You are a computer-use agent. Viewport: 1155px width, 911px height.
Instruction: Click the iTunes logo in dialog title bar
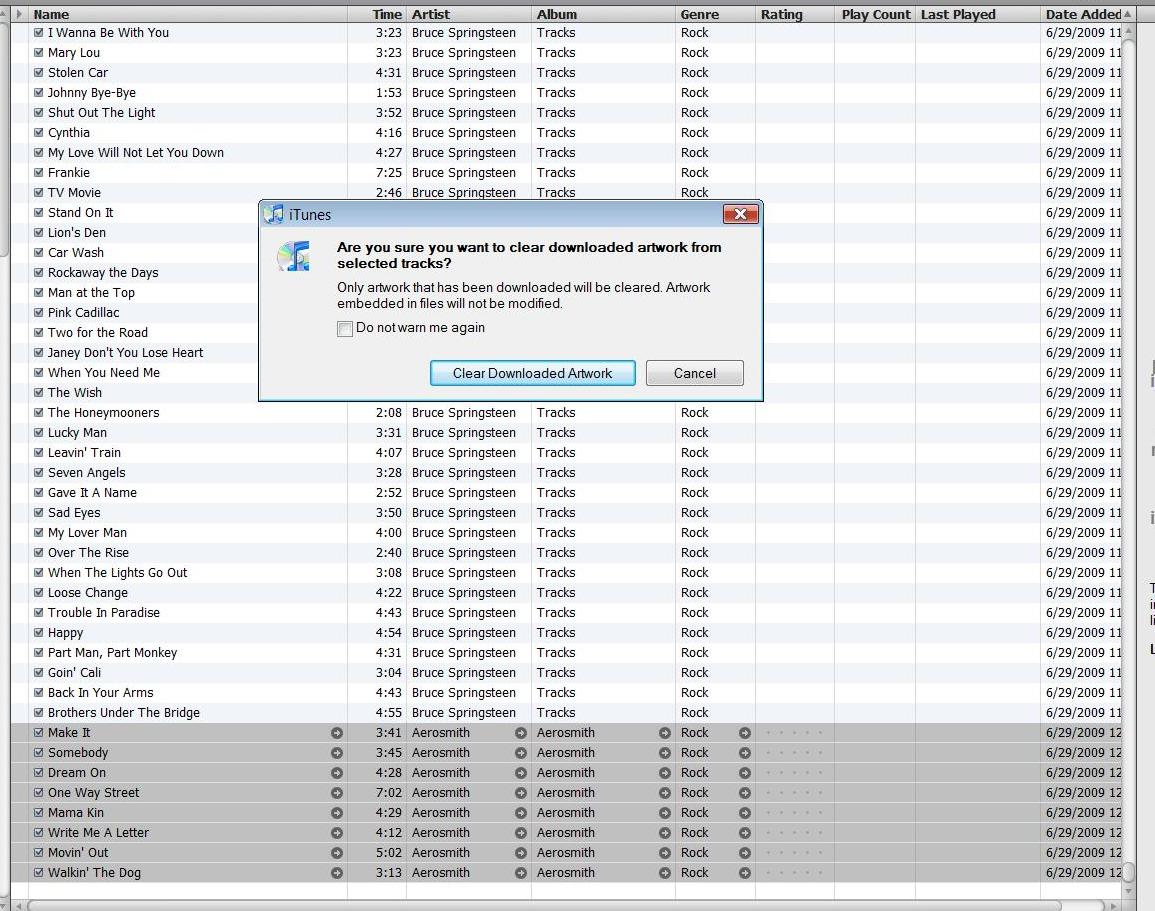[x=273, y=214]
